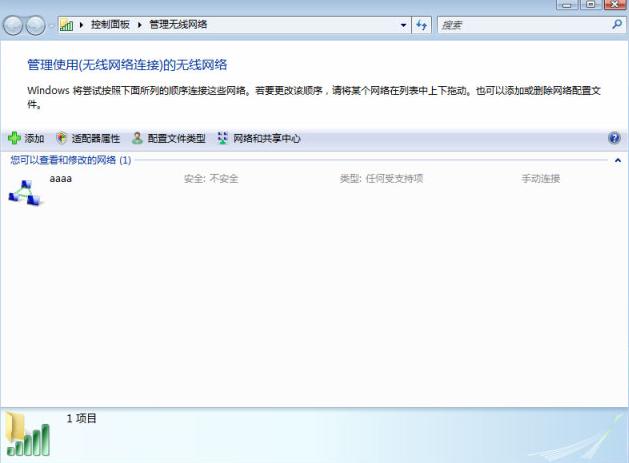
Task: Maximize the window
Action: point(590,4)
